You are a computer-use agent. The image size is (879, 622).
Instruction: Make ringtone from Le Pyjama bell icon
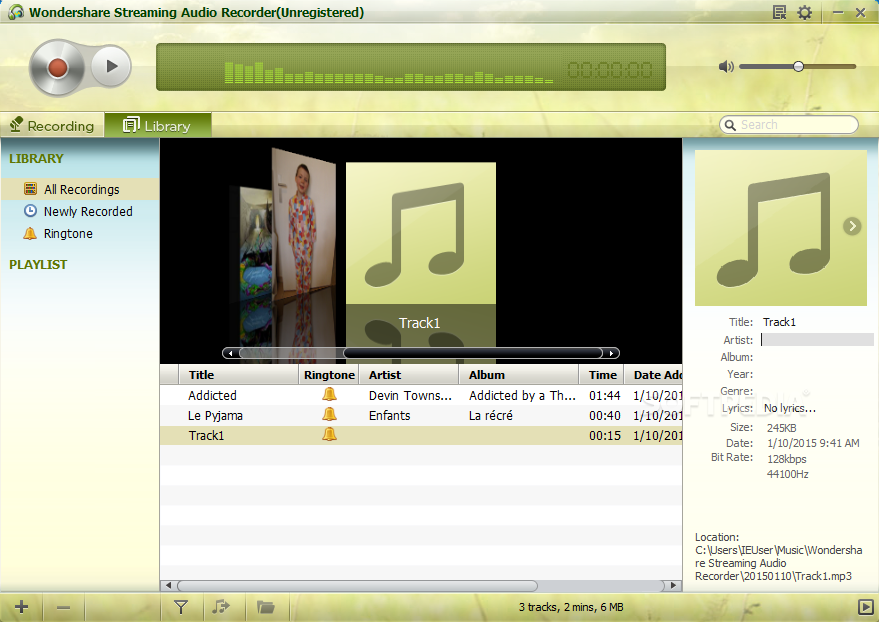[x=330, y=415]
